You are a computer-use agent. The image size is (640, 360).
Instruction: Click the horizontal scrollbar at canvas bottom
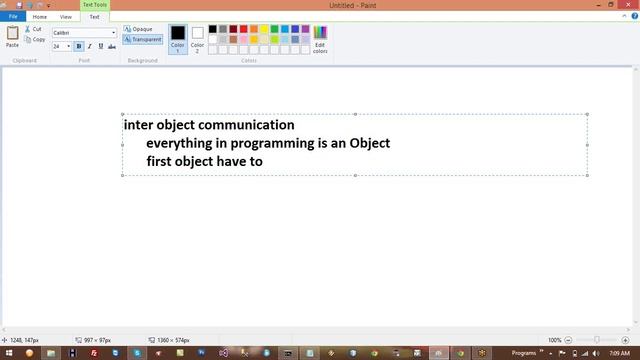point(316,330)
